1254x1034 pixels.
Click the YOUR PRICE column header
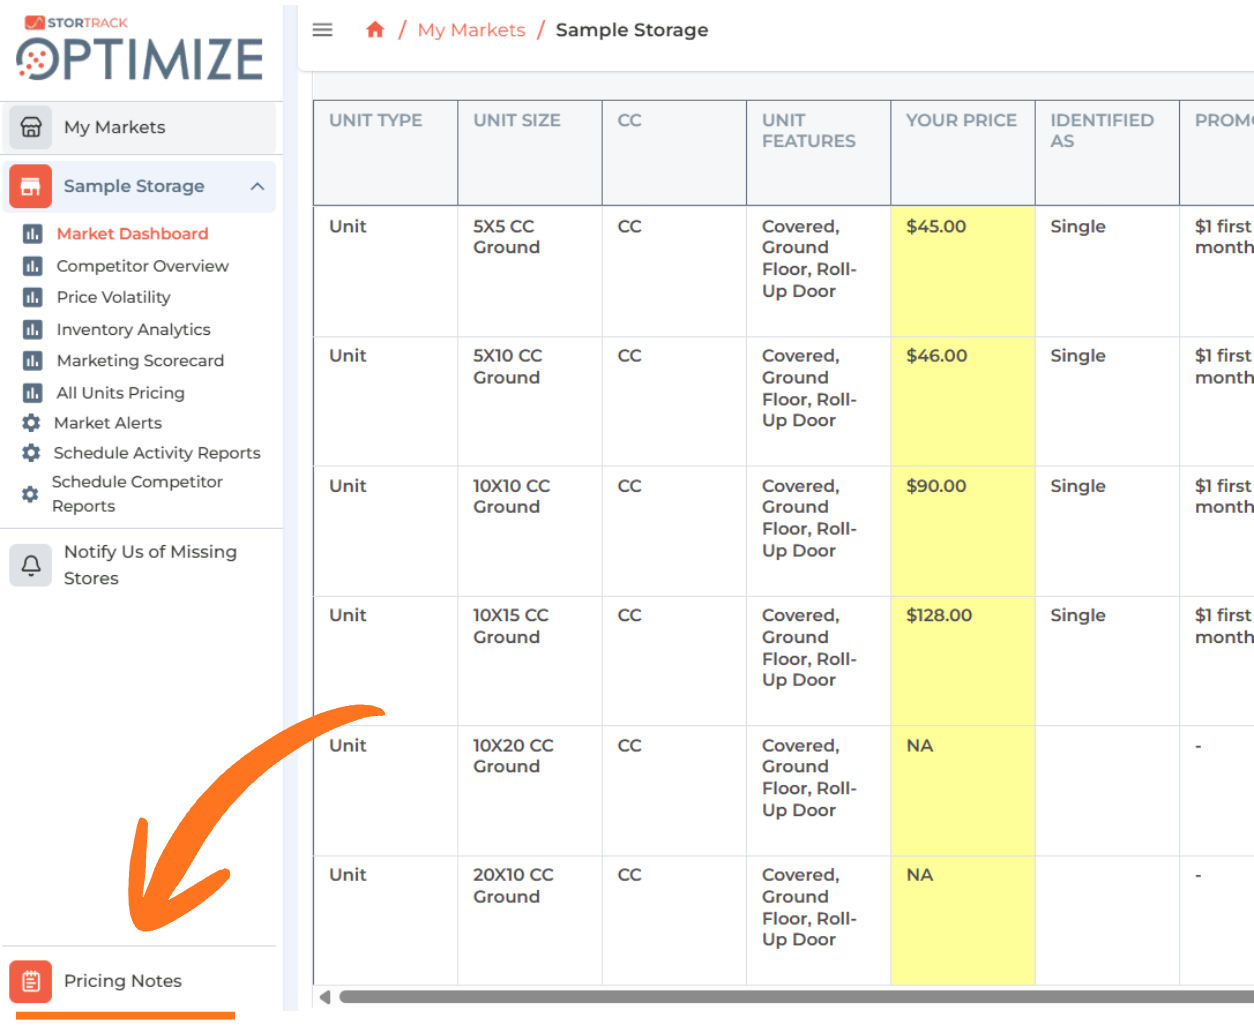[961, 121]
